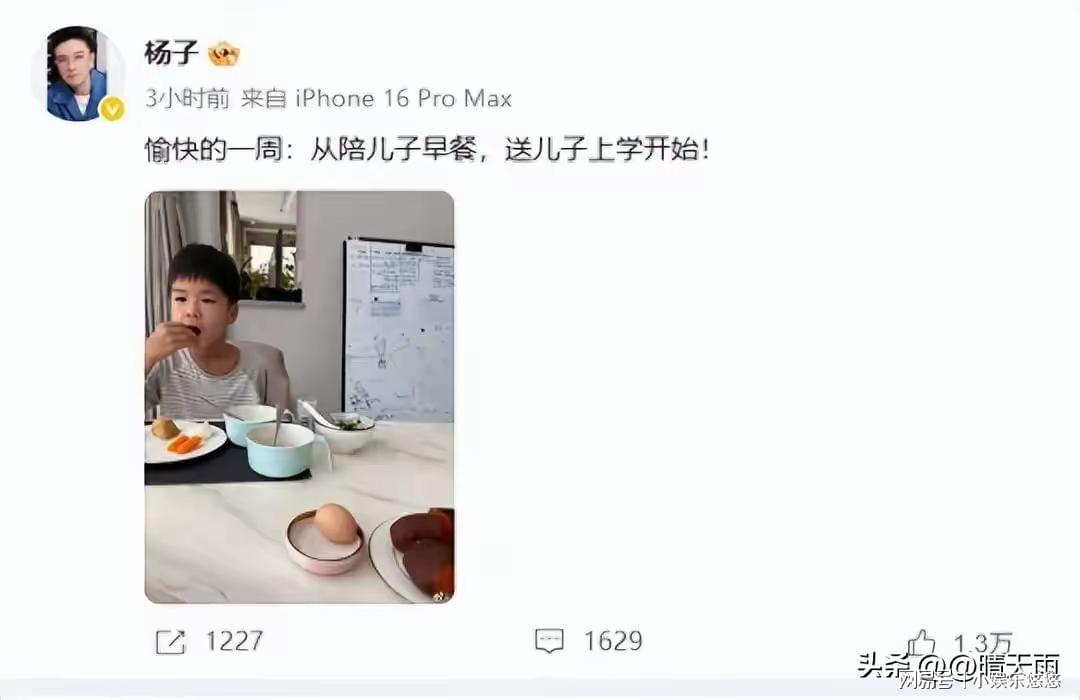Click the comment count 1629
The width and height of the screenshot is (1080, 700).
tap(613, 641)
